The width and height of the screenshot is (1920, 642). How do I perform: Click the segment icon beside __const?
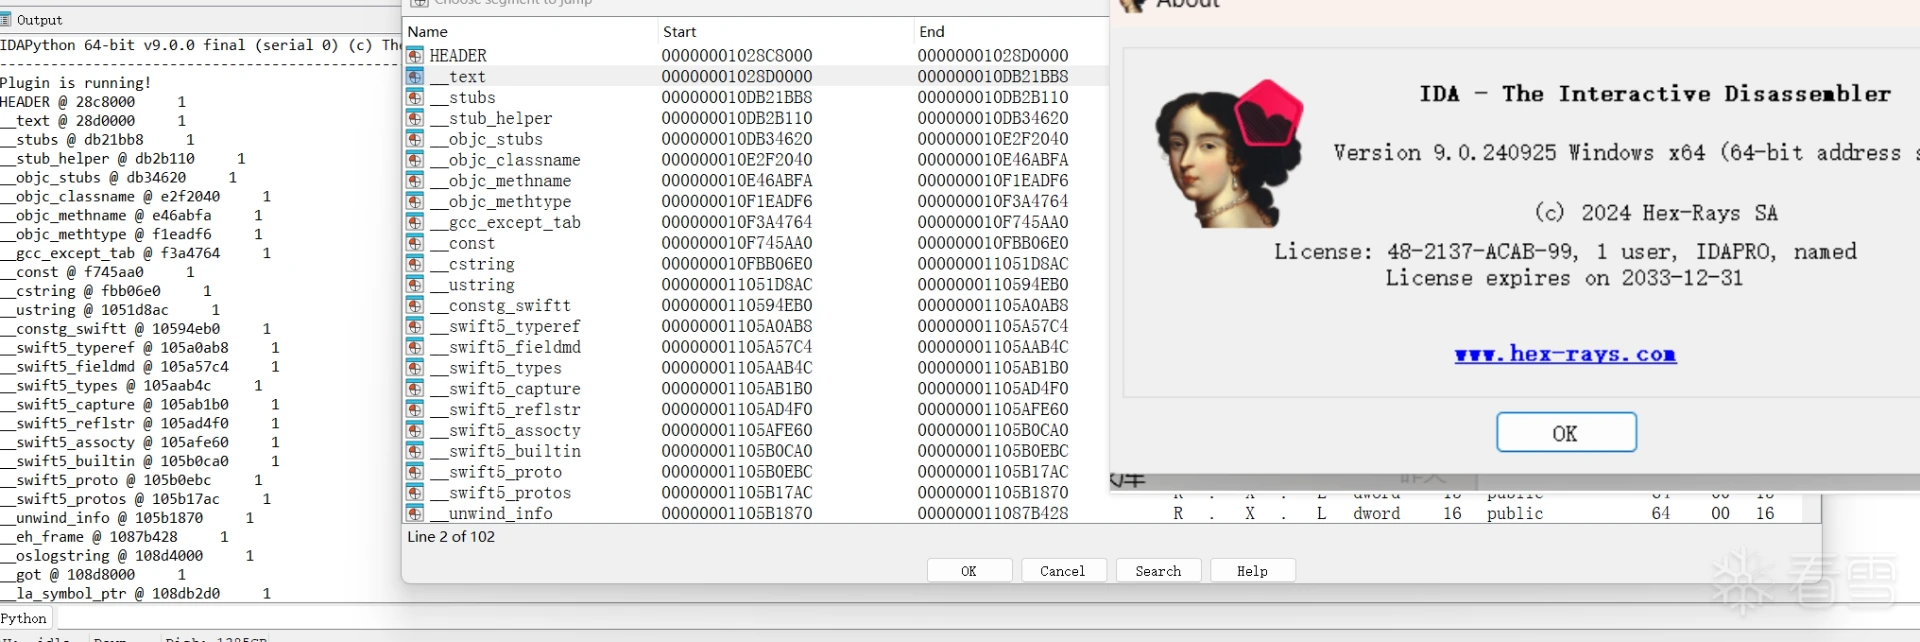414,243
